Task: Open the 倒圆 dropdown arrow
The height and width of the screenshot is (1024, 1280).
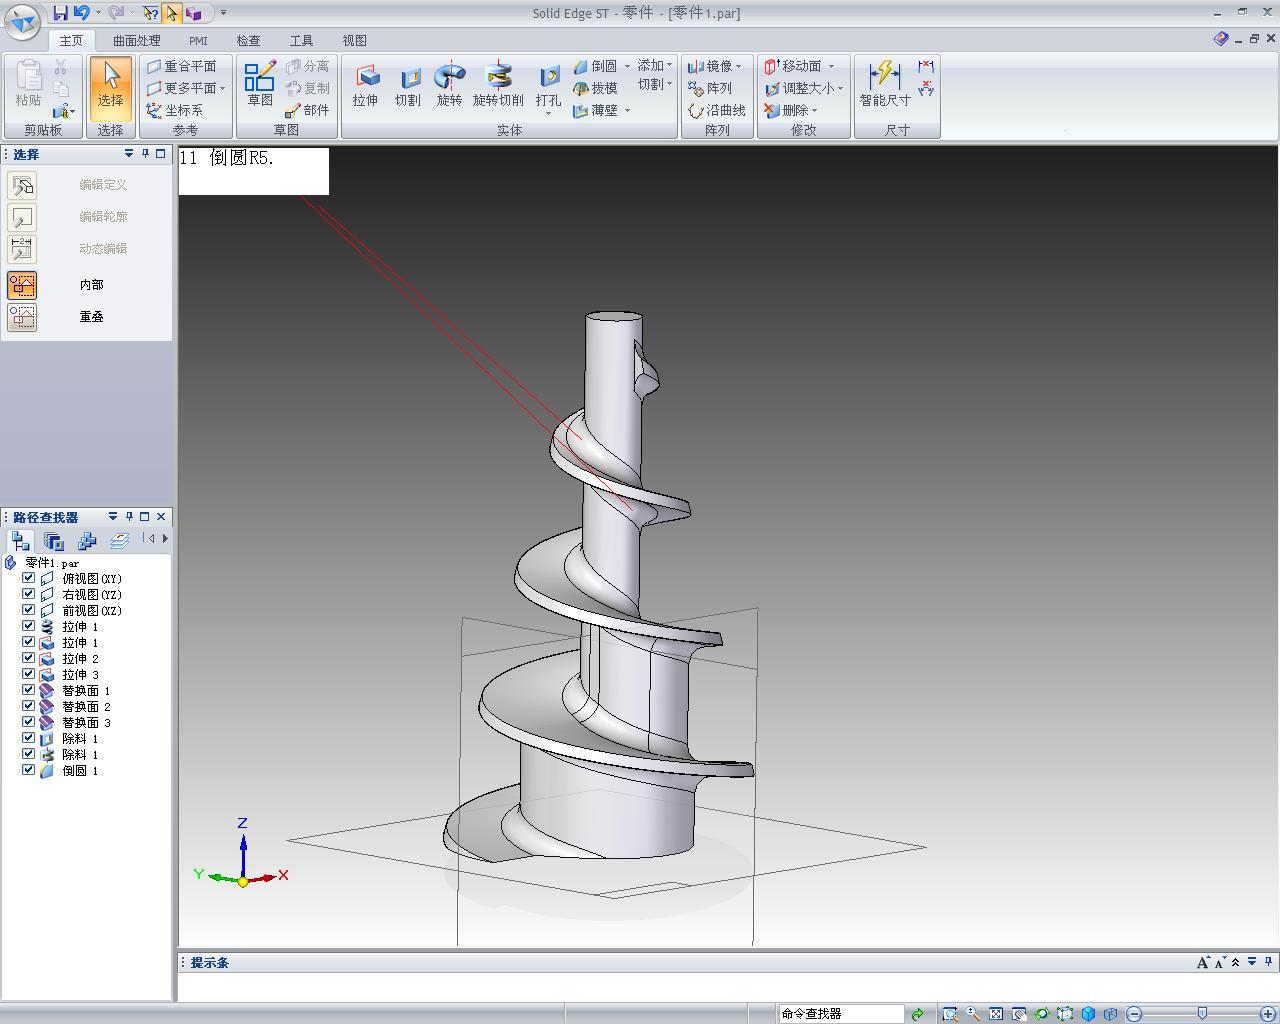Action: [x=627, y=66]
